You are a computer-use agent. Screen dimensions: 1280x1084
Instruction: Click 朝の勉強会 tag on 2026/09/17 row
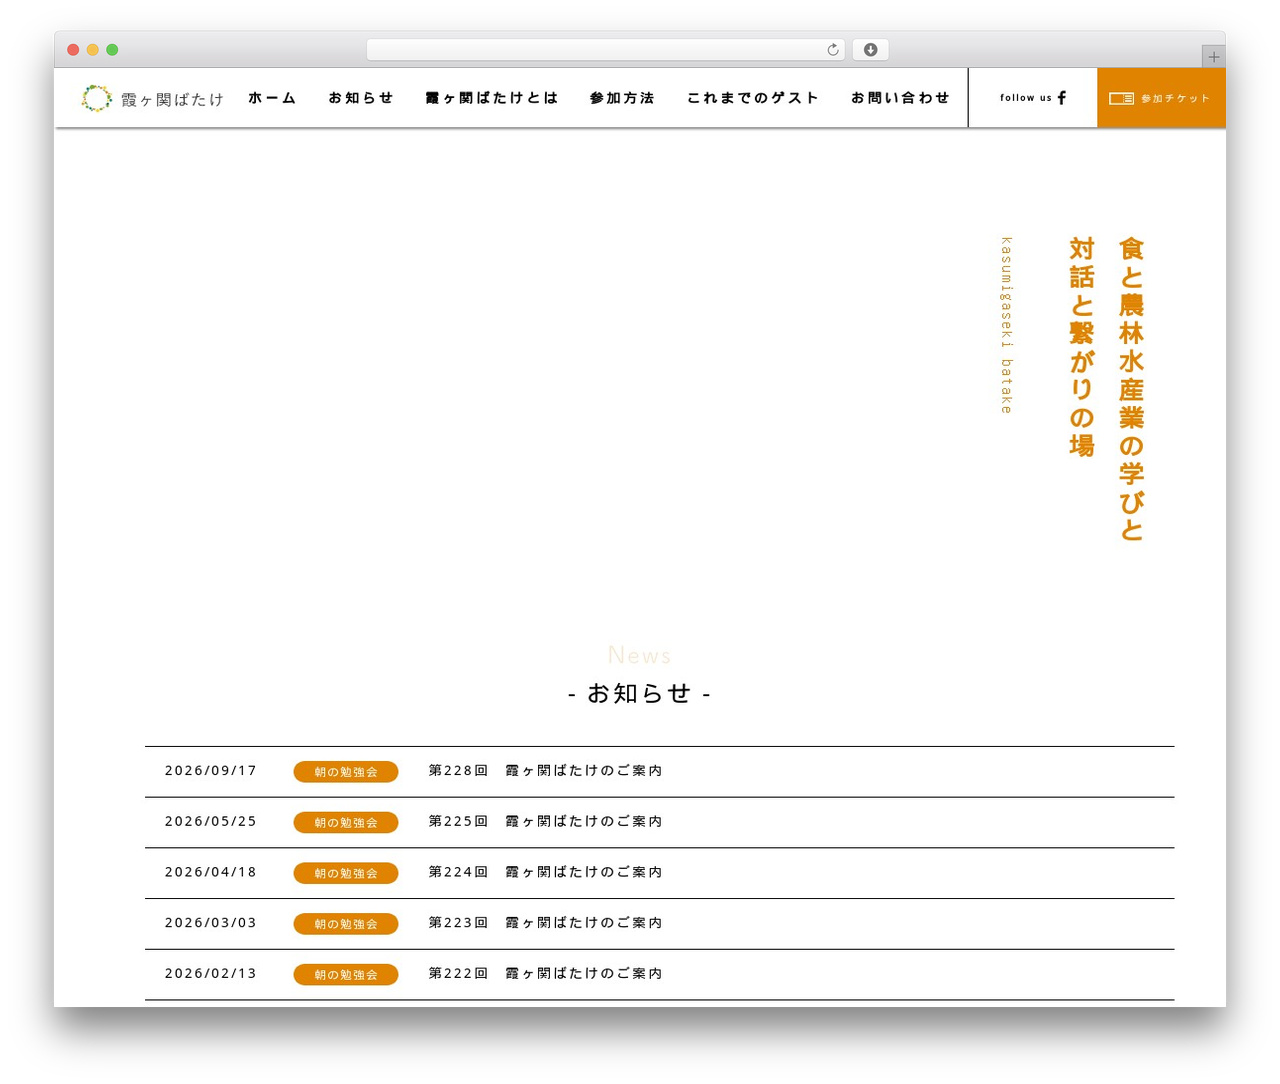pos(346,772)
